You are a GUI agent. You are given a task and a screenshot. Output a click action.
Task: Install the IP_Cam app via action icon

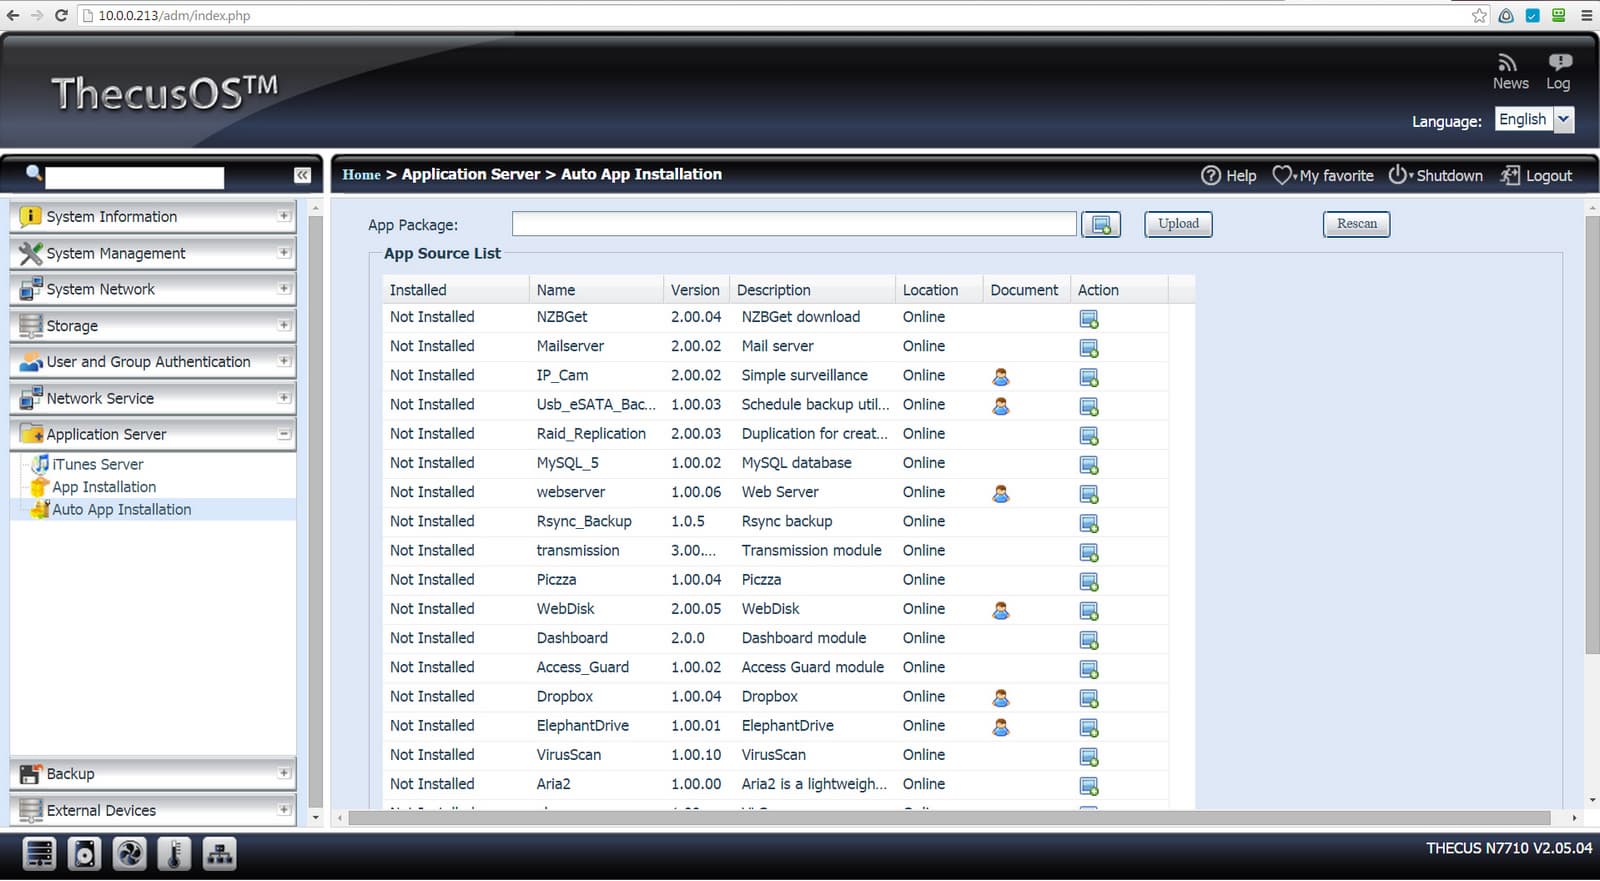click(x=1089, y=377)
